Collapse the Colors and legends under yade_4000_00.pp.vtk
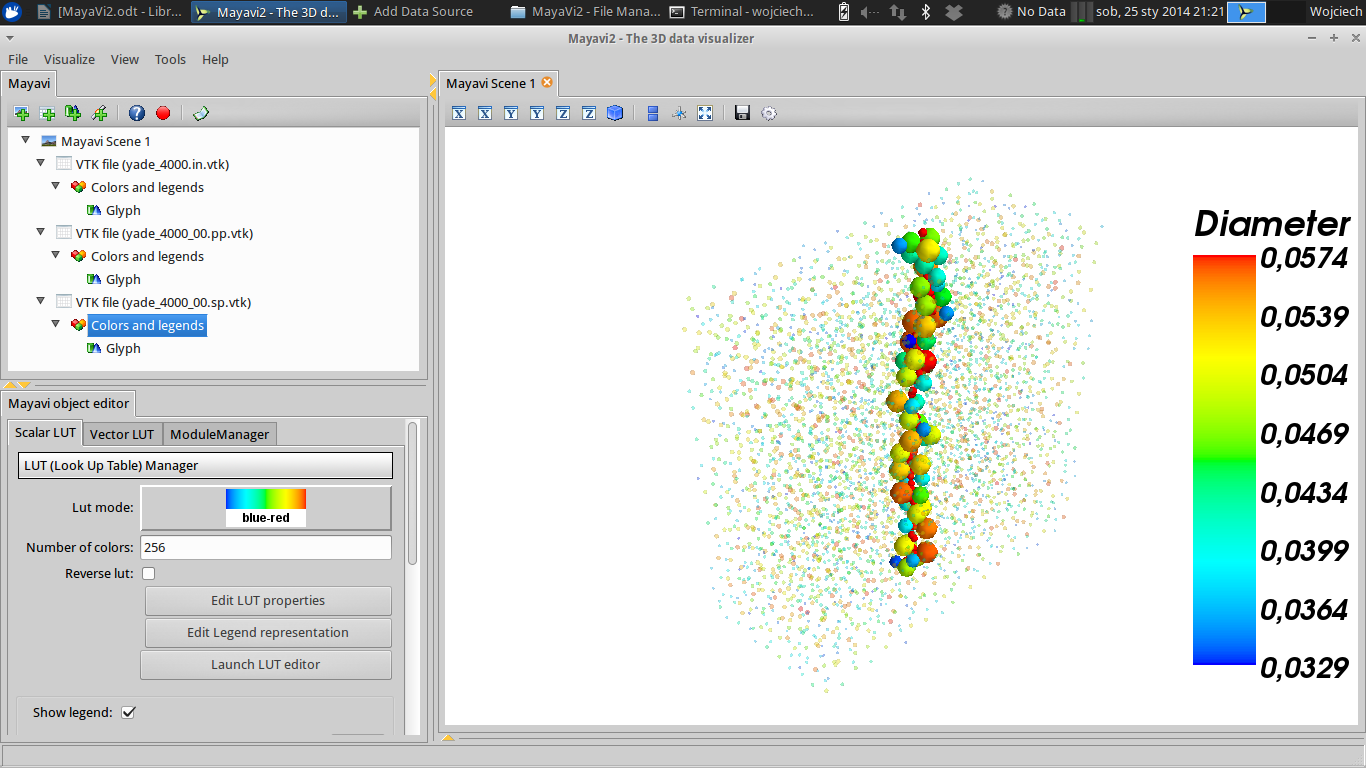 [x=56, y=256]
